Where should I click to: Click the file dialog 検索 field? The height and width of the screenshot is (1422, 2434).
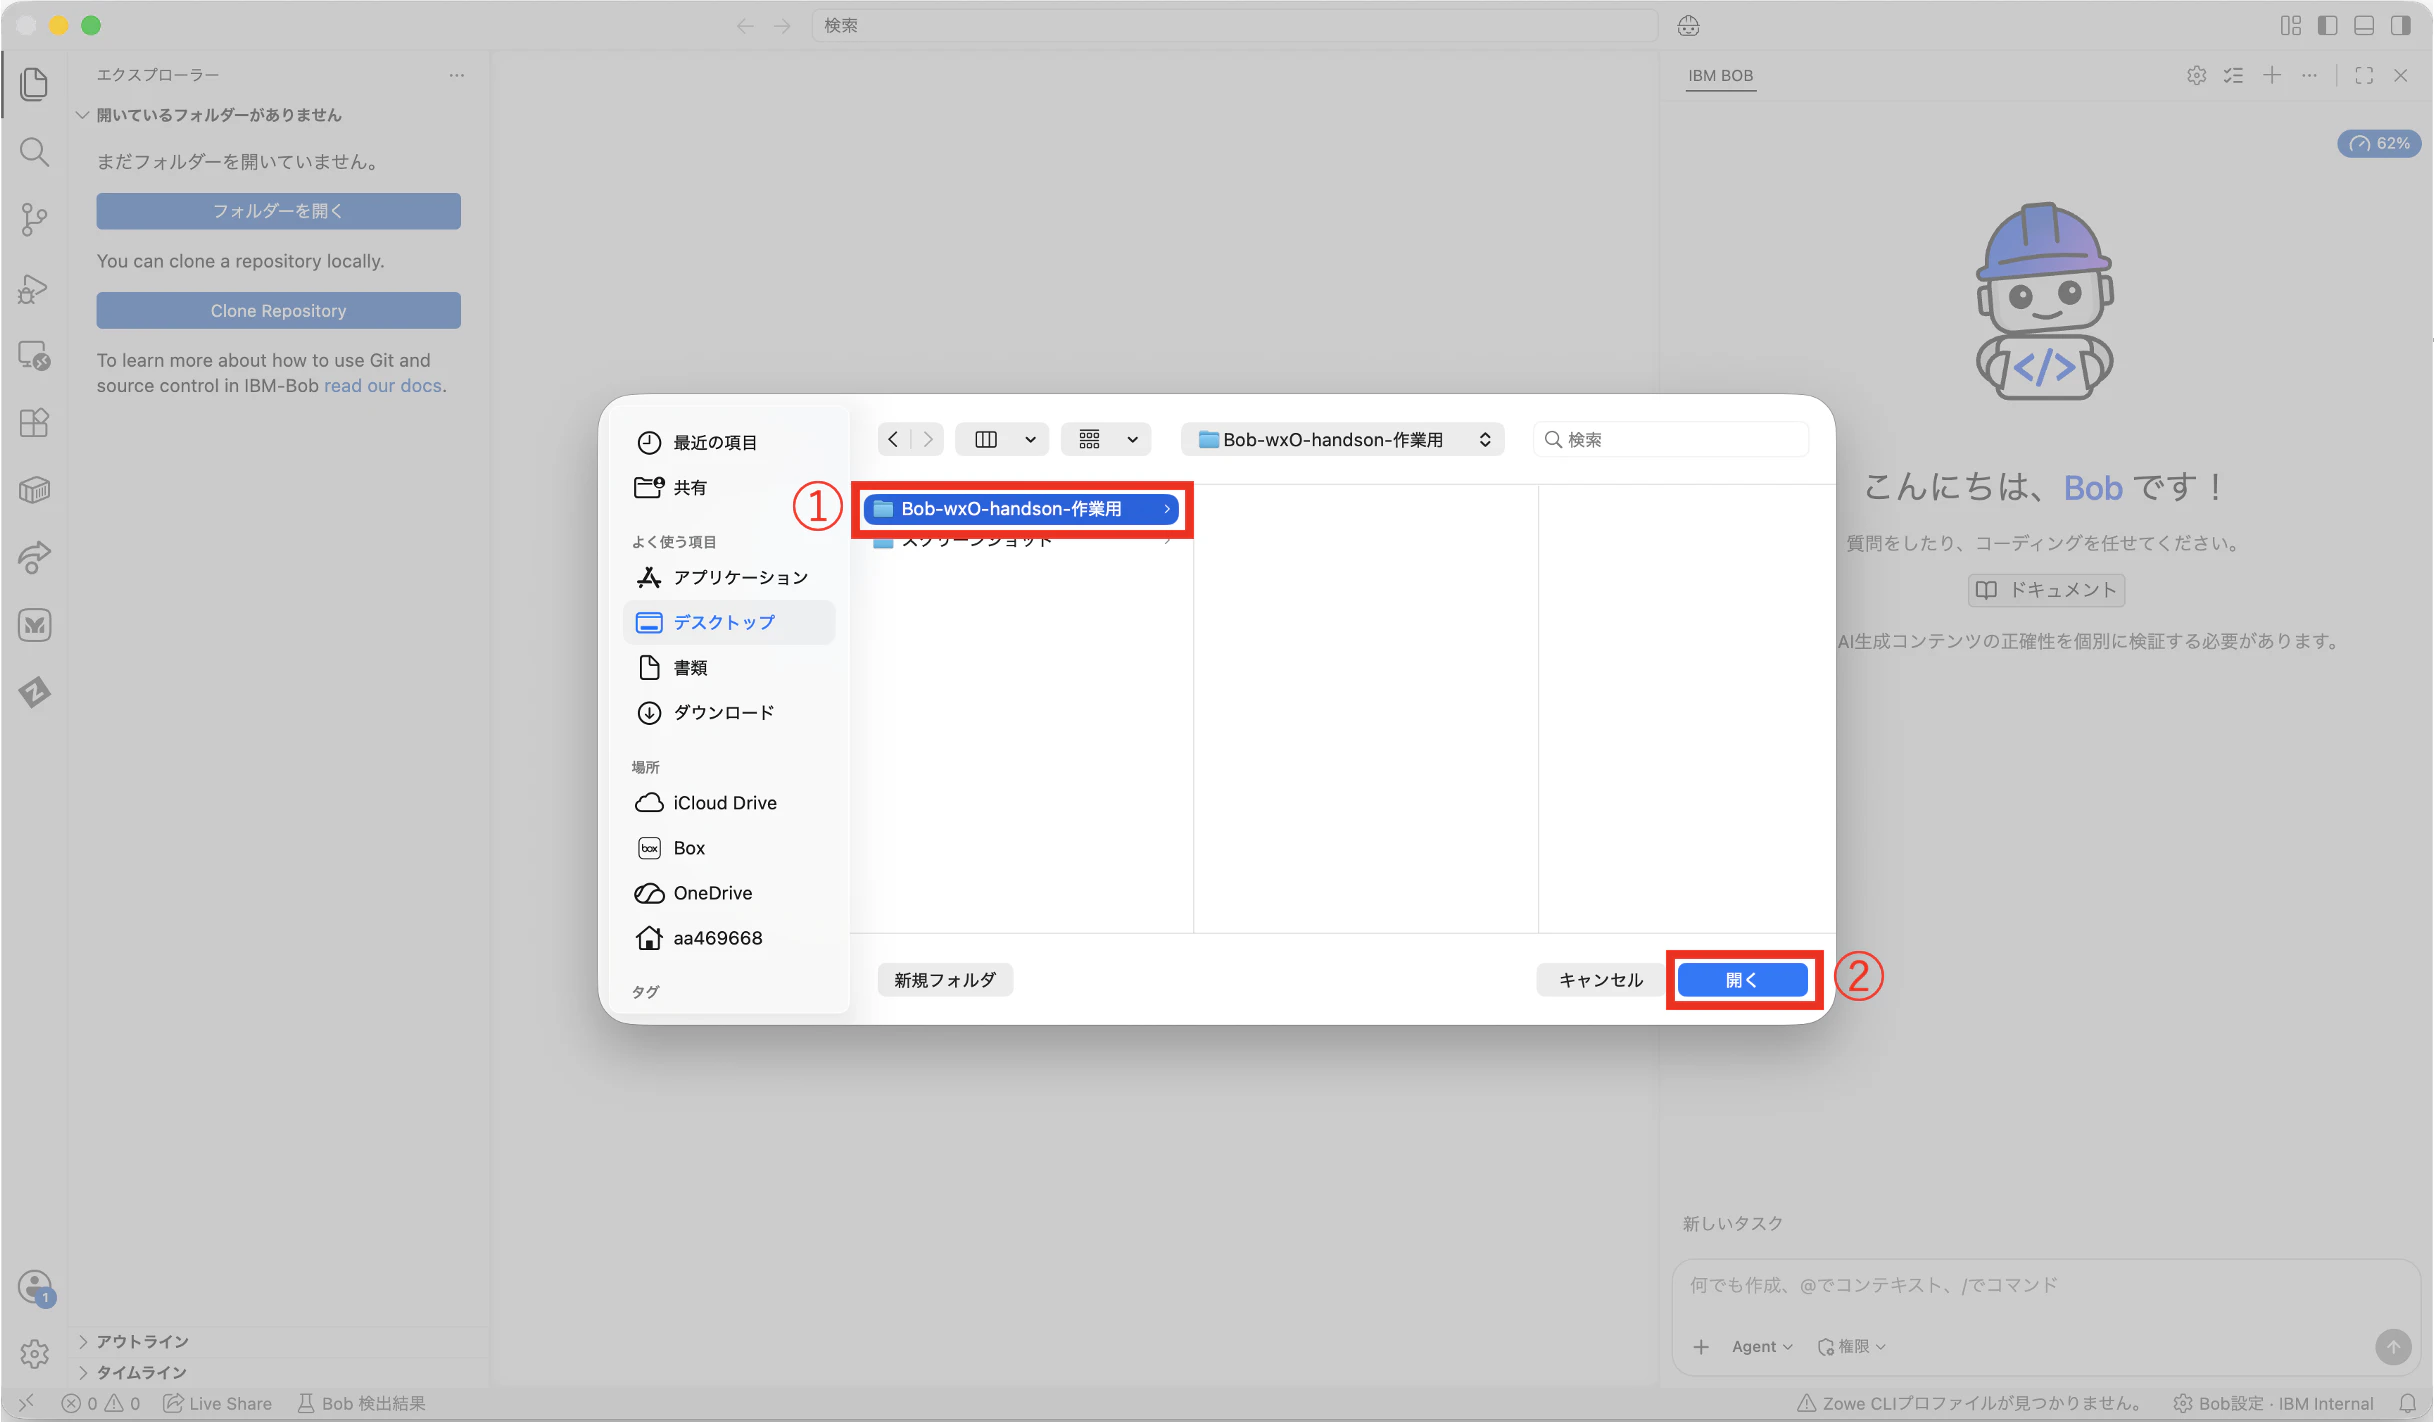[x=1672, y=439]
